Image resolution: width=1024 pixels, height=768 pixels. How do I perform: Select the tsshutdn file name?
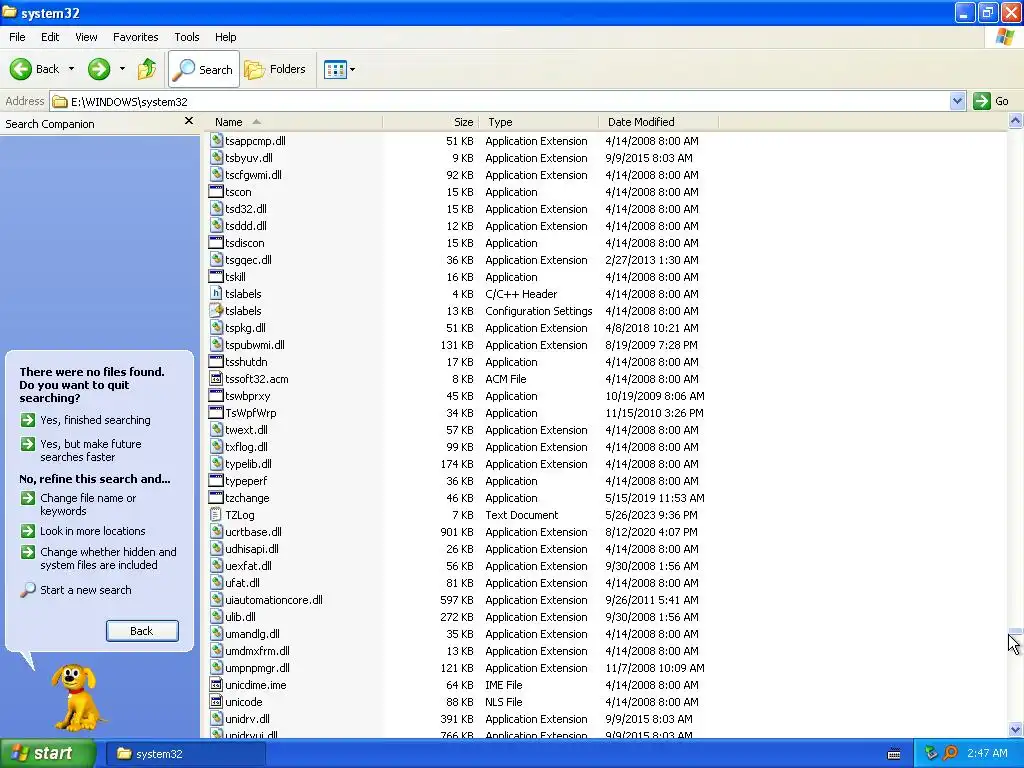(x=246, y=362)
